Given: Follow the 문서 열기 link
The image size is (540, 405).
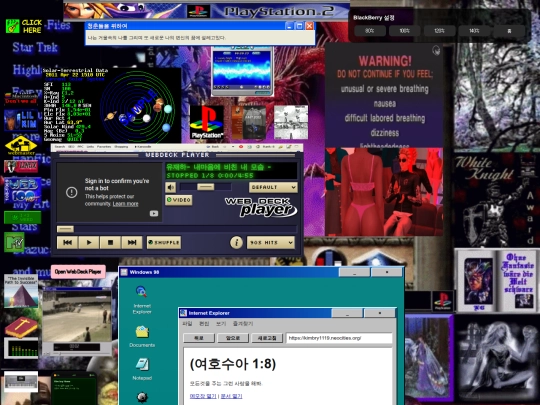Looking at the screenshot, I should (231, 396).
